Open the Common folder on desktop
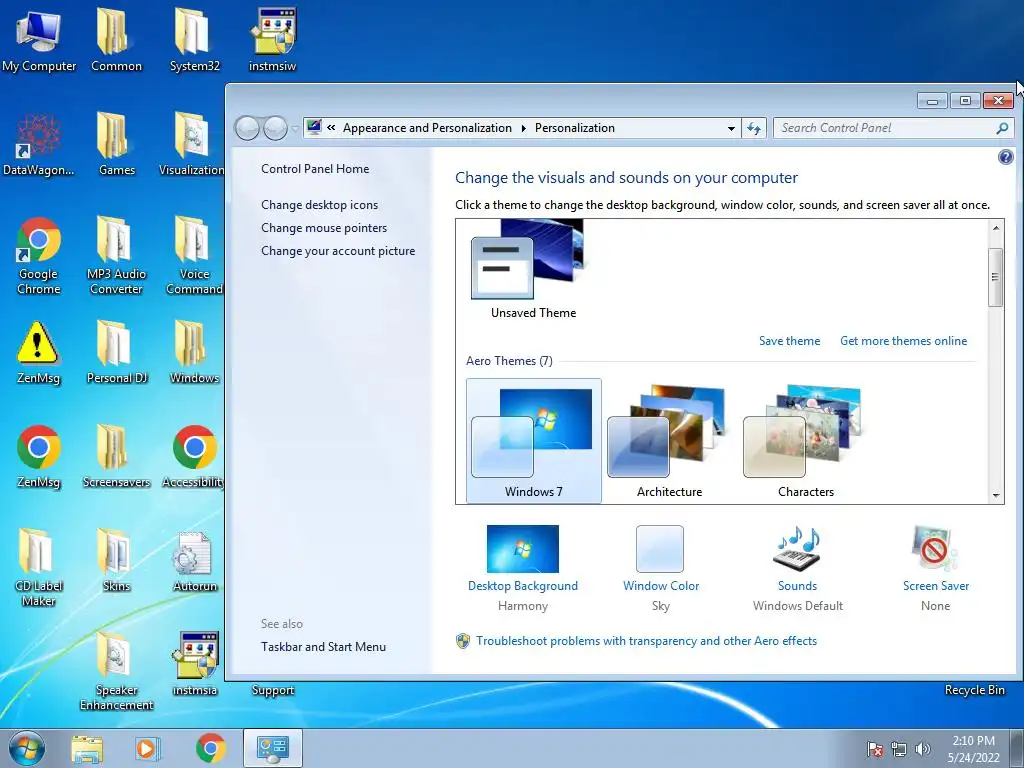Image resolution: width=1024 pixels, height=768 pixels. [x=116, y=40]
